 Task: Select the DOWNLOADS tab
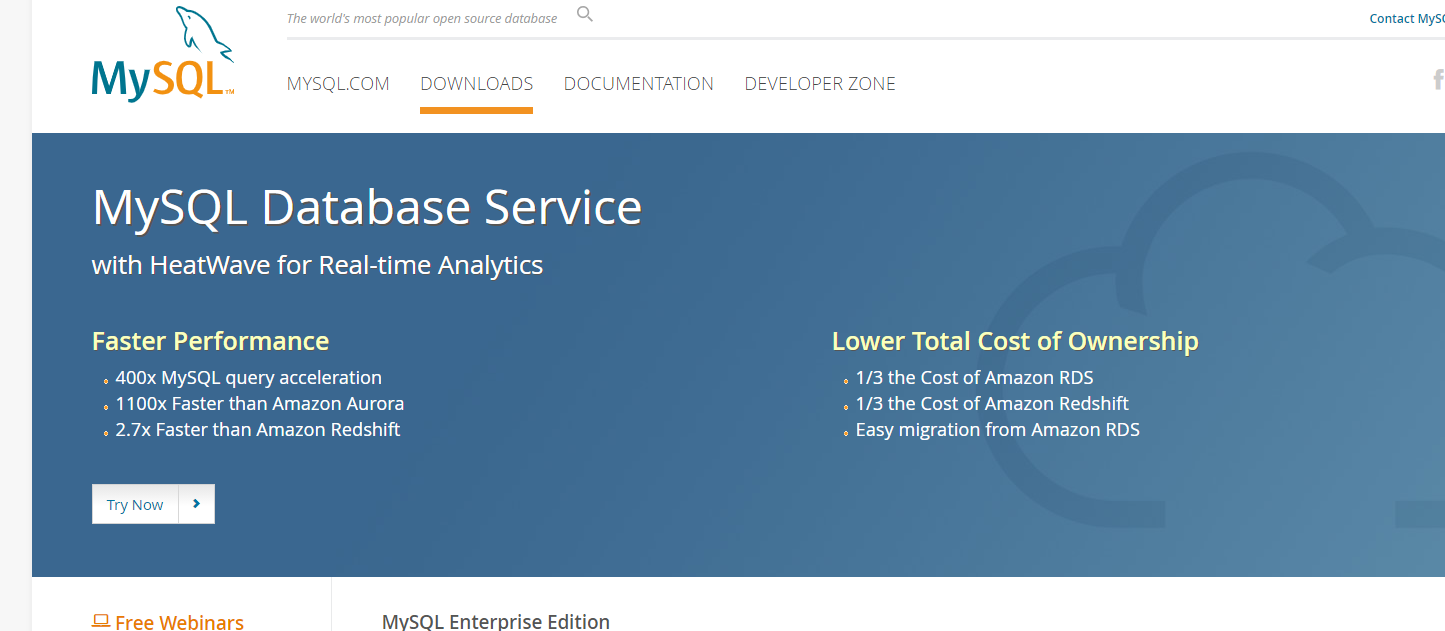coord(476,84)
